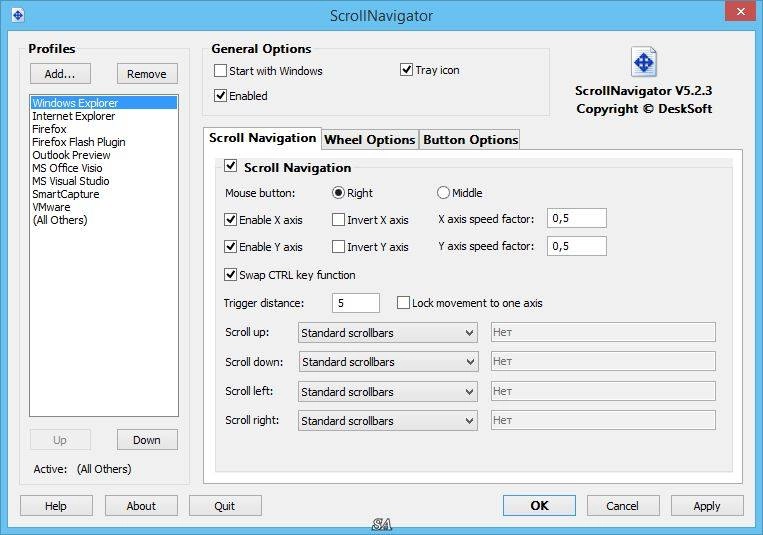Open the Scroll left dropdown
The image size is (763, 535).
coord(388,391)
